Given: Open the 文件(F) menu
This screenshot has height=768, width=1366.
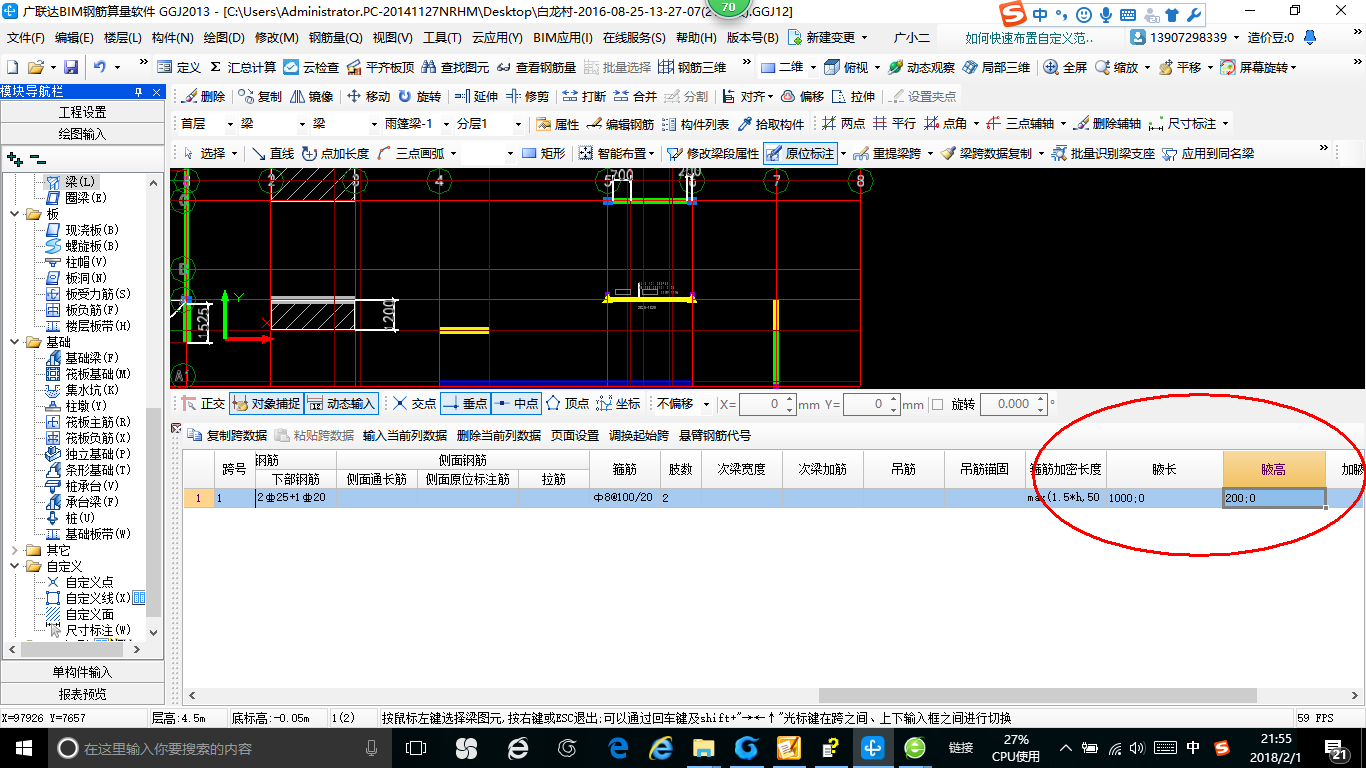Looking at the screenshot, I should [x=25, y=38].
